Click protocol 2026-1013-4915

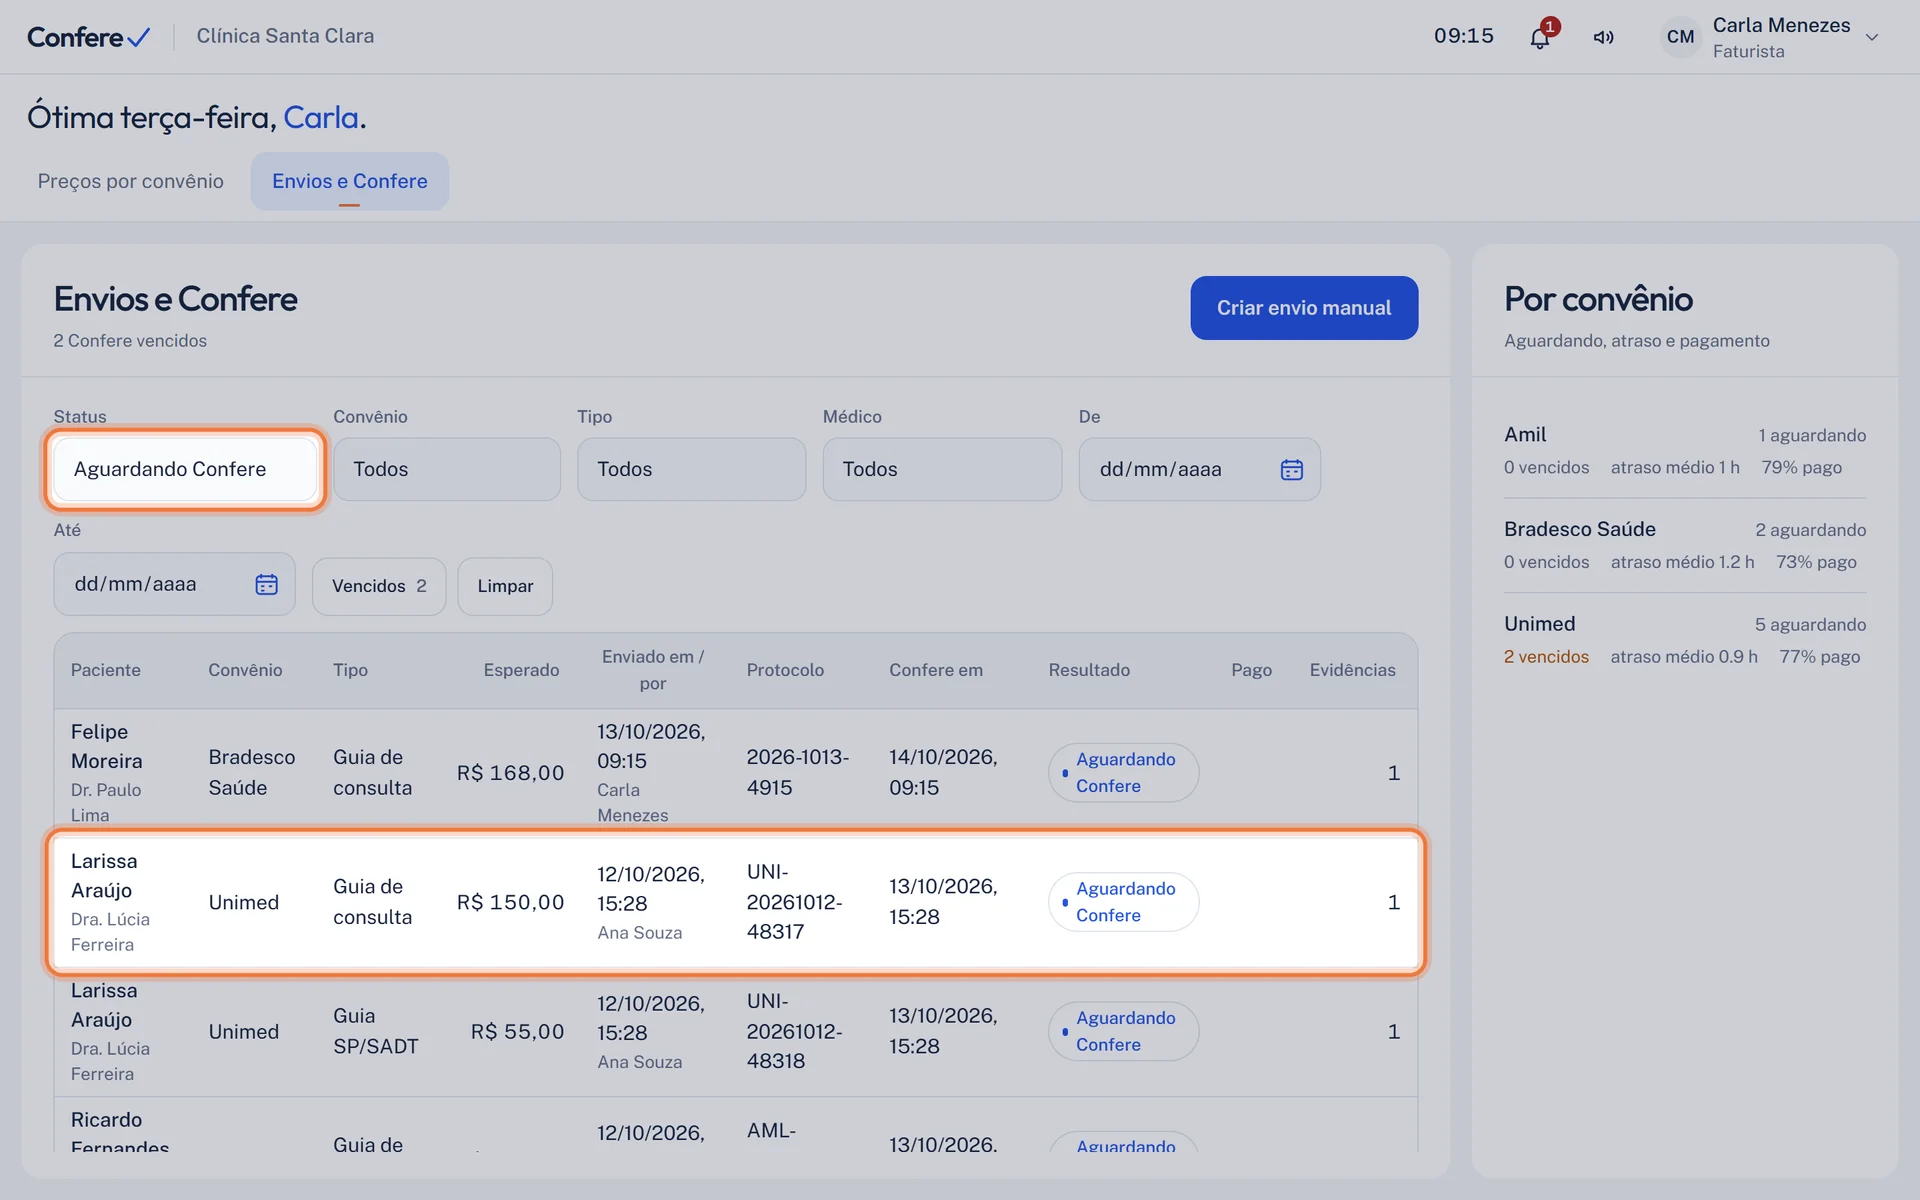coord(797,772)
